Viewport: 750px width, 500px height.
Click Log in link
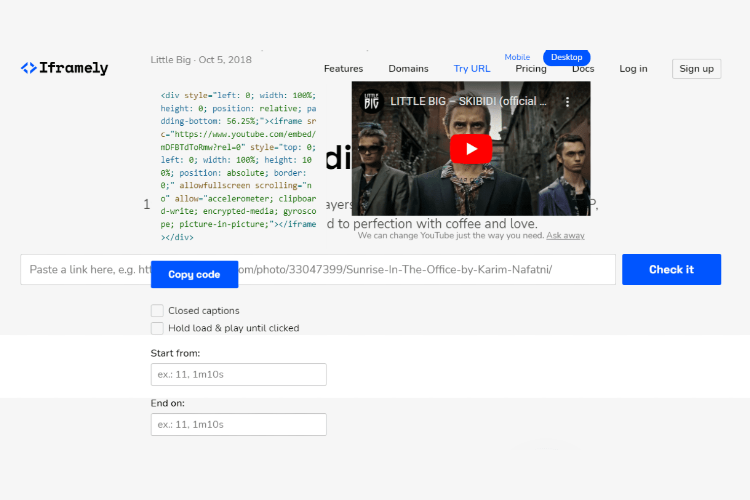[x=633, y=68]
